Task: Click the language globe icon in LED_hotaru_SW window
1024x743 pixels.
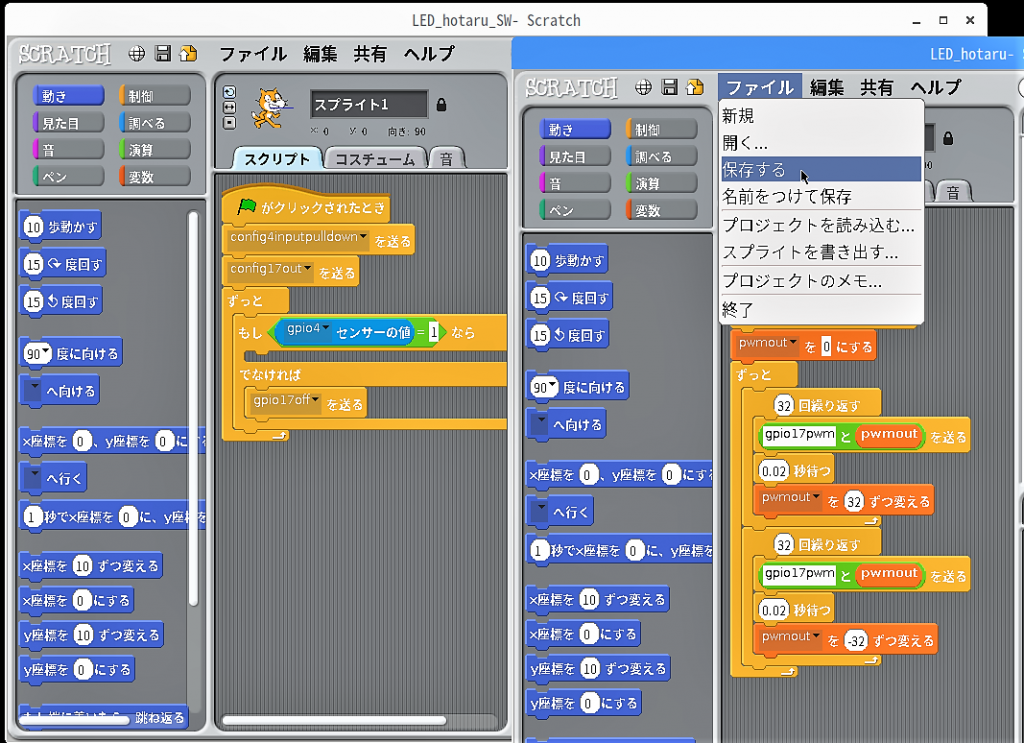Action: pos(136,54)
